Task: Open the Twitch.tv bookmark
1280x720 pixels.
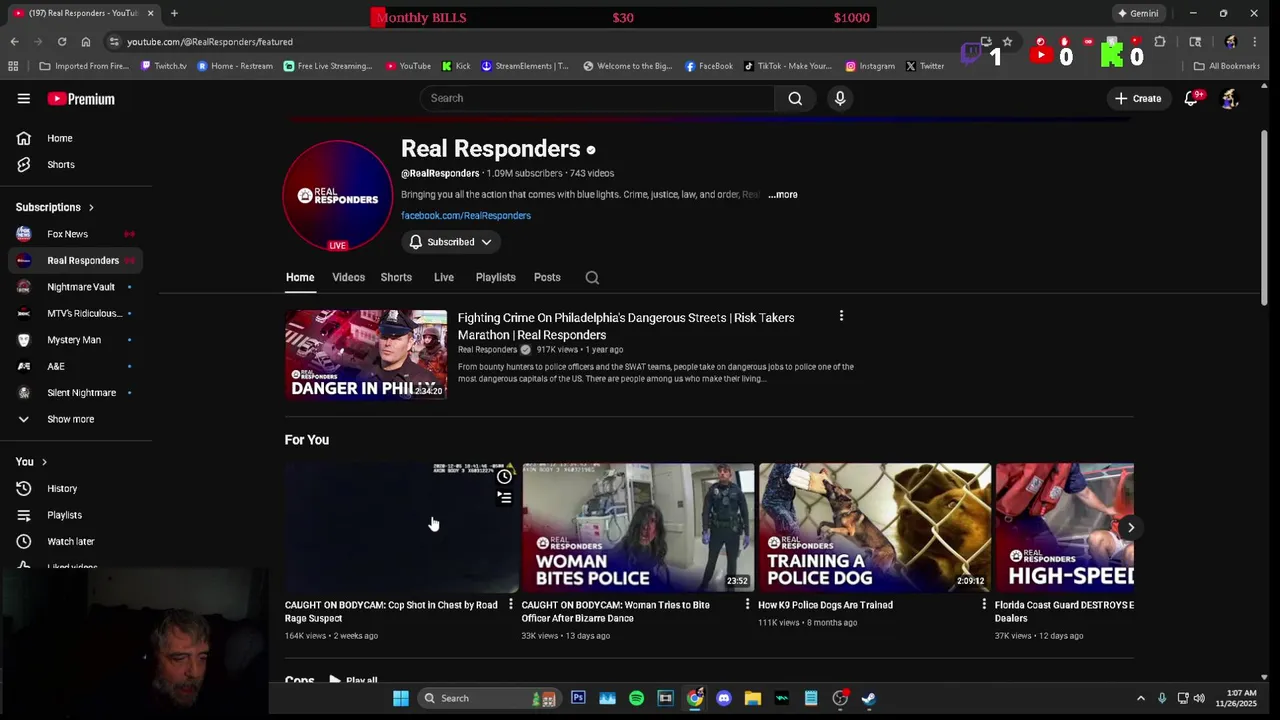Action: tap(164, 66)
